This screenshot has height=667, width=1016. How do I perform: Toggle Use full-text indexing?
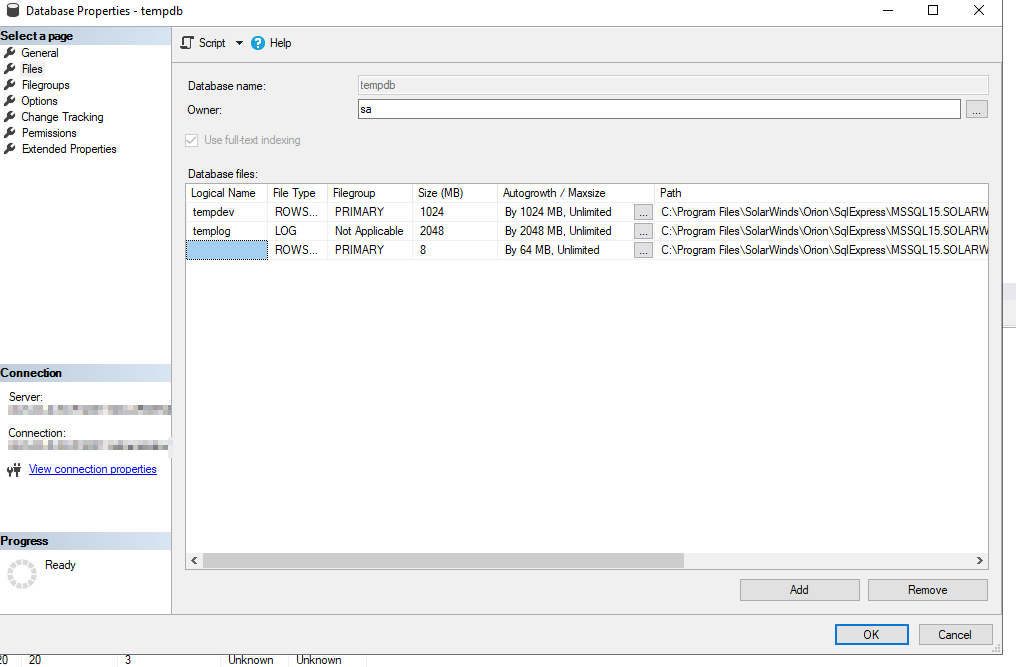(x=191, y=140)
